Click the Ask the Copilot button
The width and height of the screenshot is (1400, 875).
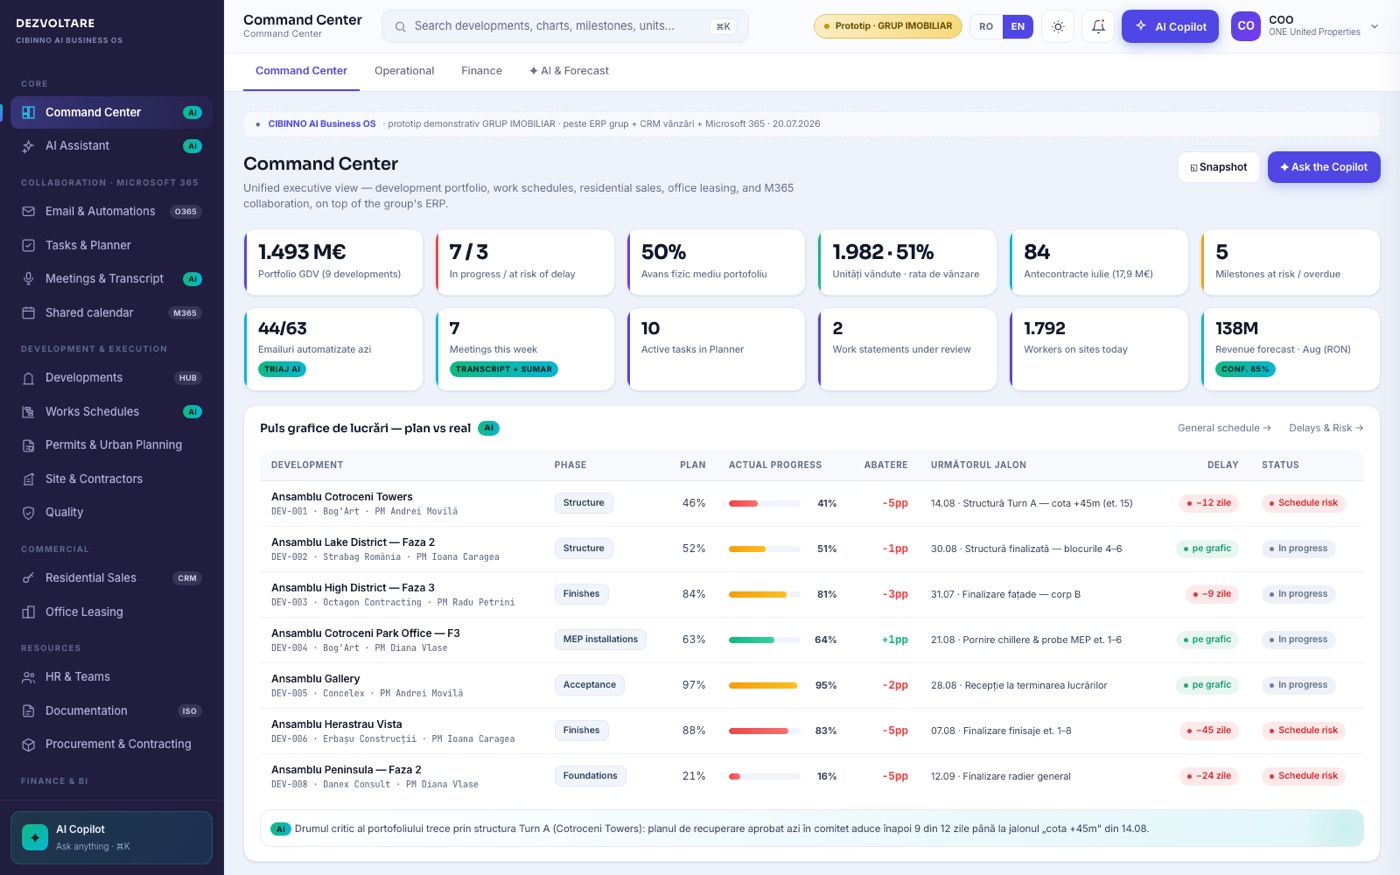(1324, 167)
